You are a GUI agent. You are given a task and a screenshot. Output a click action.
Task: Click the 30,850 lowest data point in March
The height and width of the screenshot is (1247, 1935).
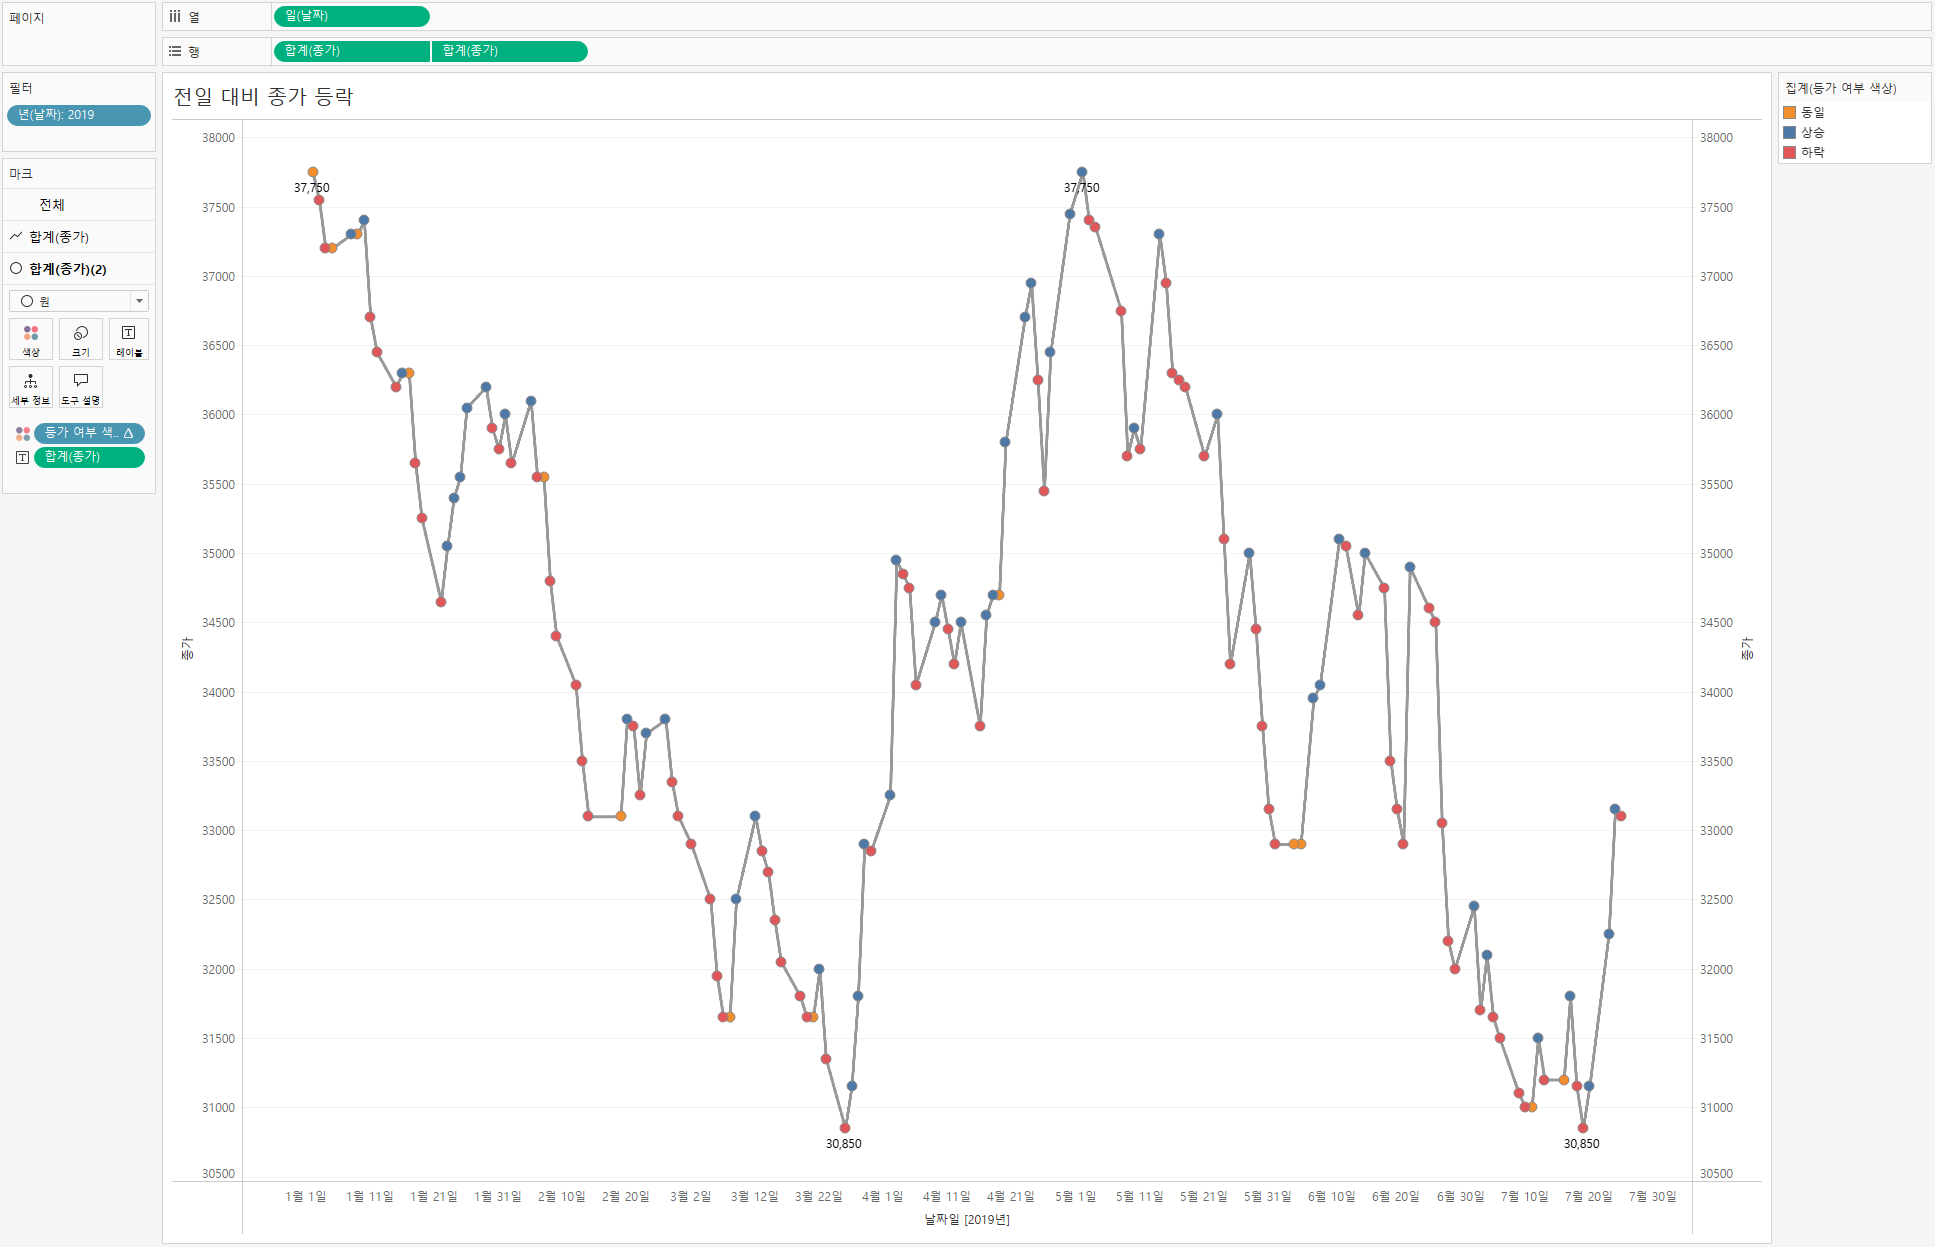click(x=845, y=1127)
